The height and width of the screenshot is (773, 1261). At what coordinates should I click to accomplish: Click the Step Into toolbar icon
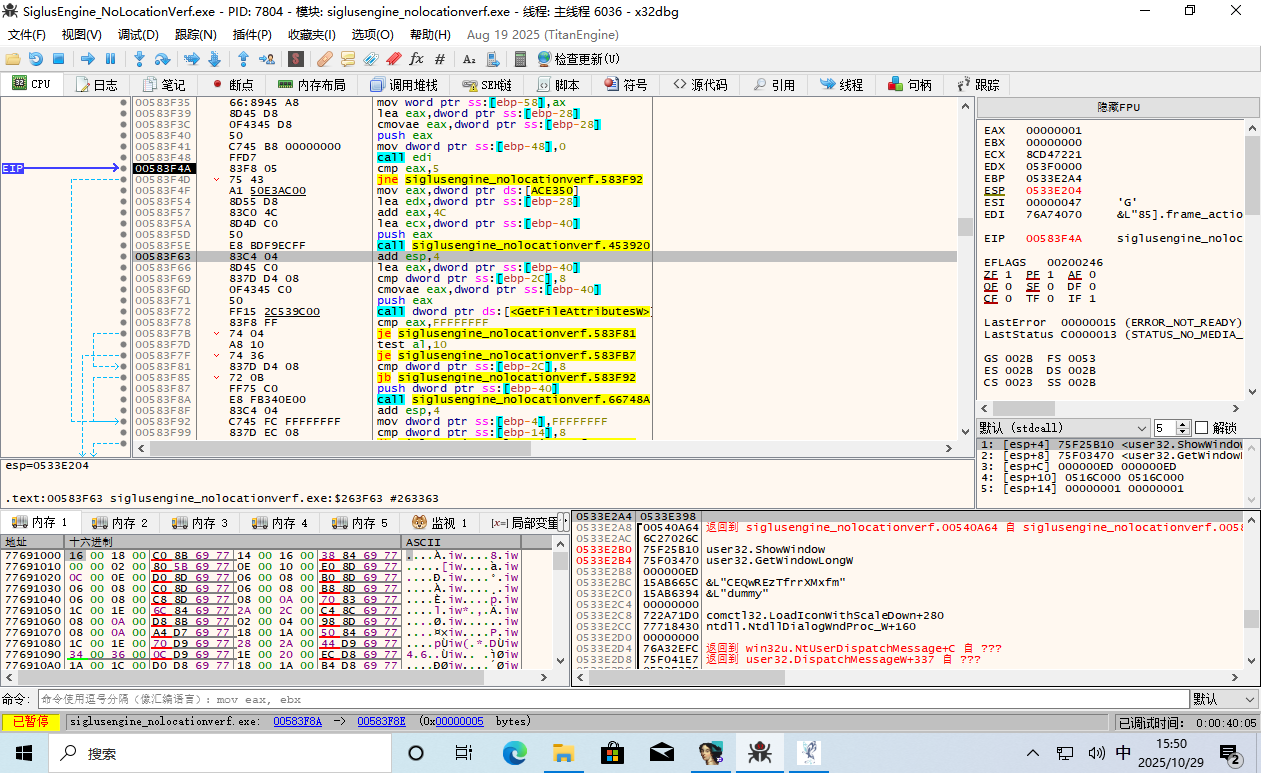139,59
